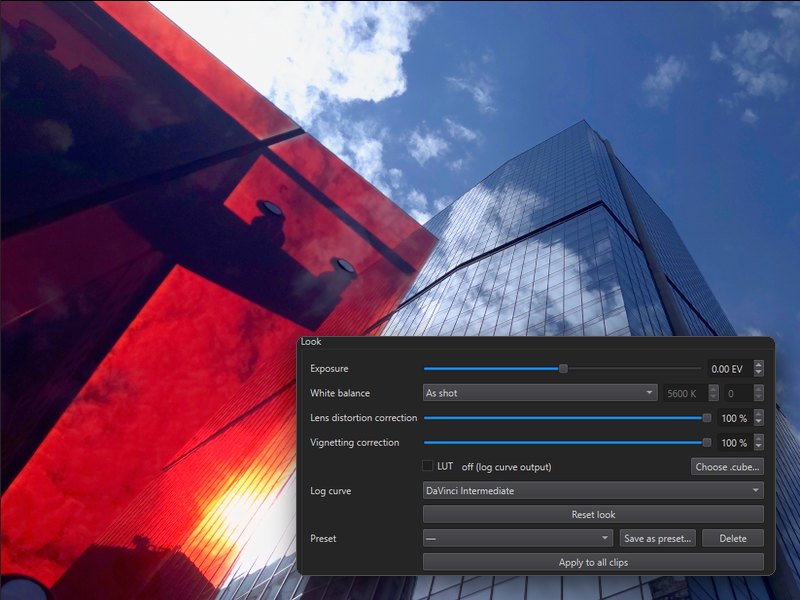Viewport: 800px width, 600px height.
Task: Click the 5600 K color temperature field
Action: [x=685, y=393]
